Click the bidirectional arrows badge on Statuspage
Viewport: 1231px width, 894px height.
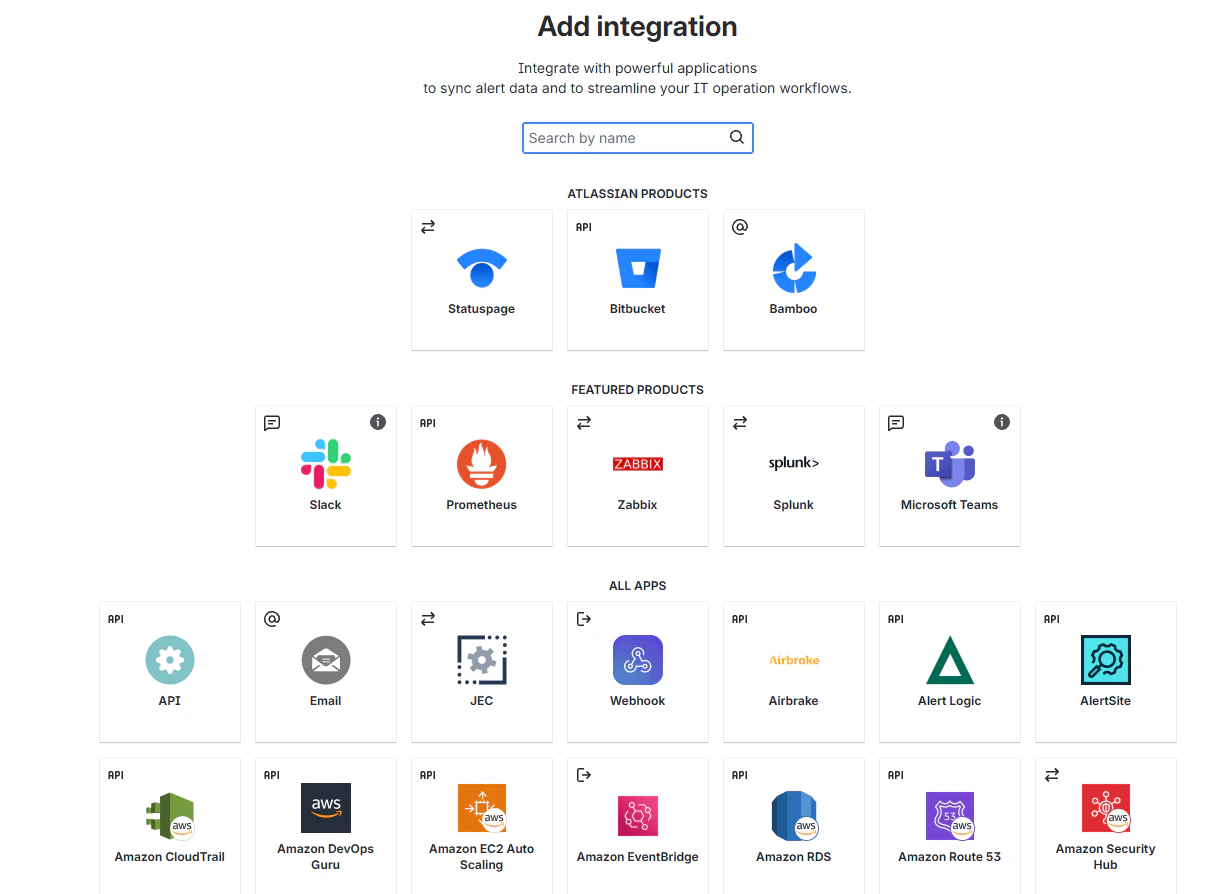coord(428,227)
